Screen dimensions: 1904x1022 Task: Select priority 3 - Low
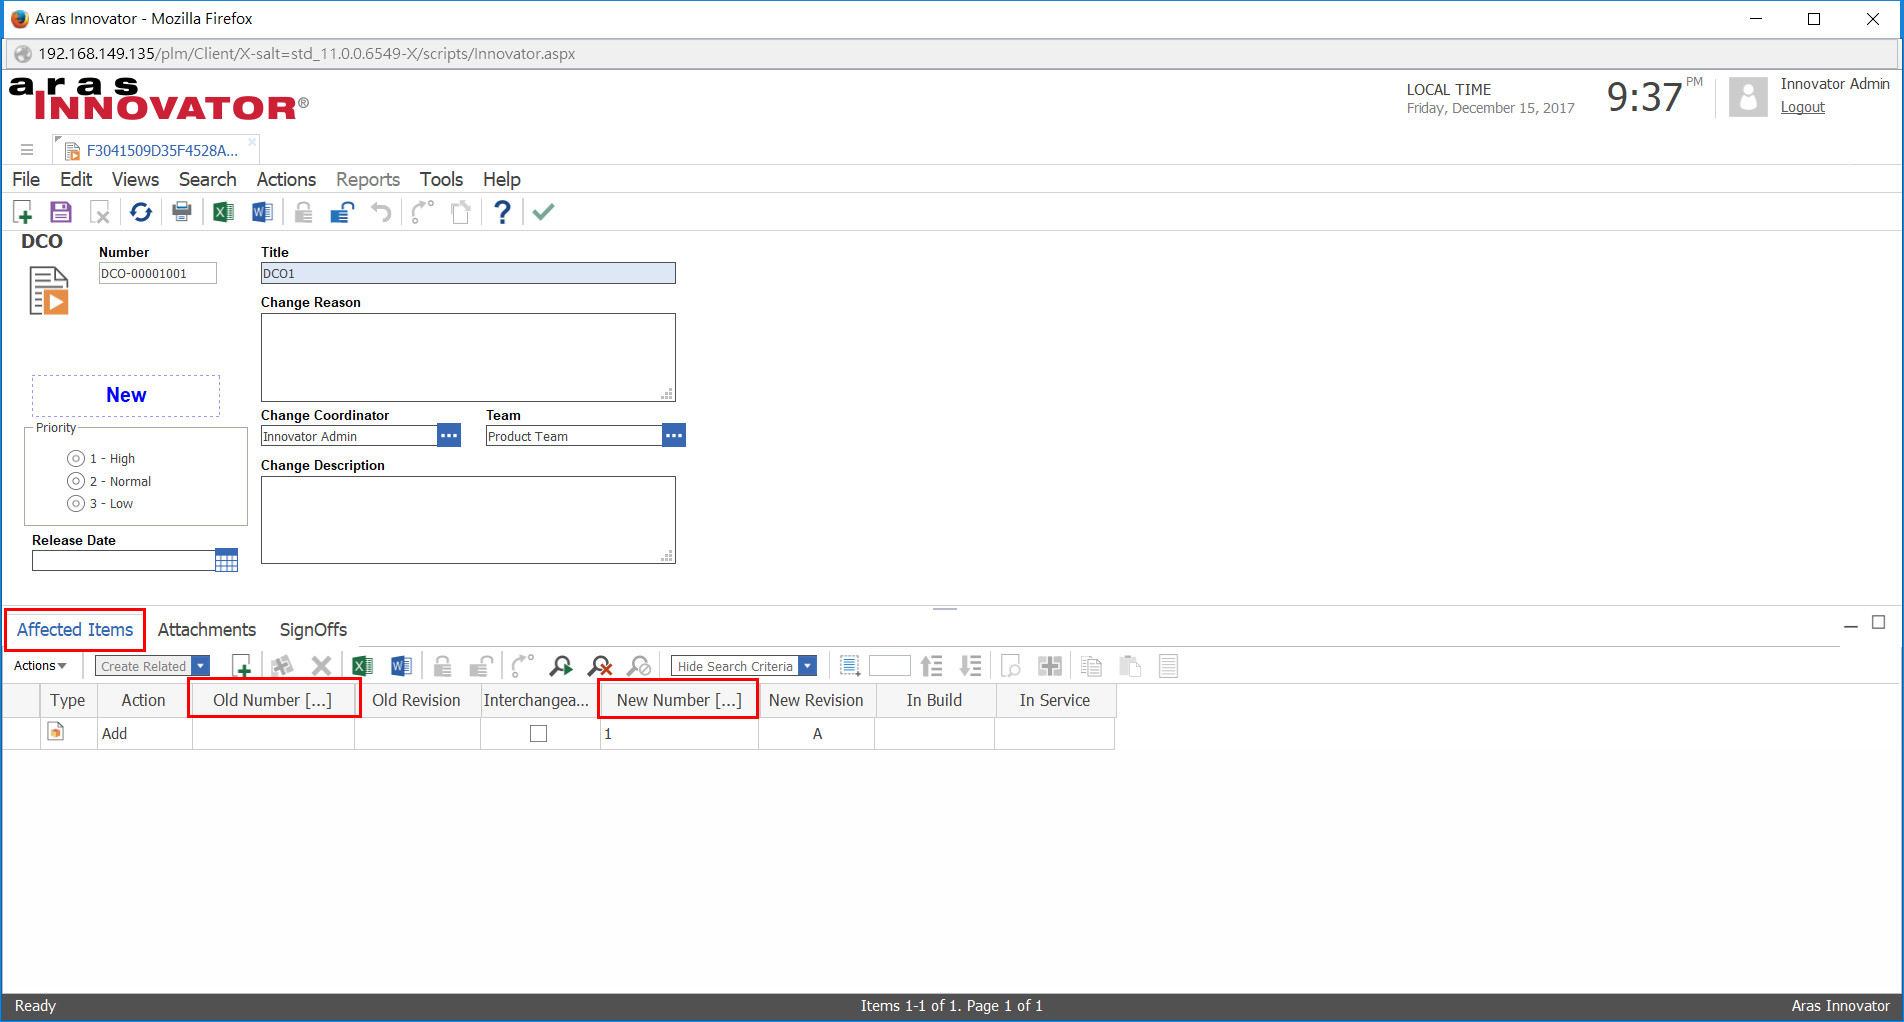(76, 504)
